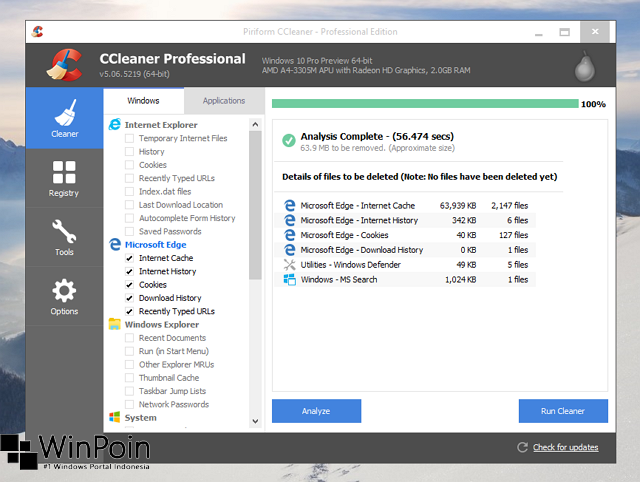640x482 pixels.
Task: Click the pear icon in header
Action: tap(587, 65)
